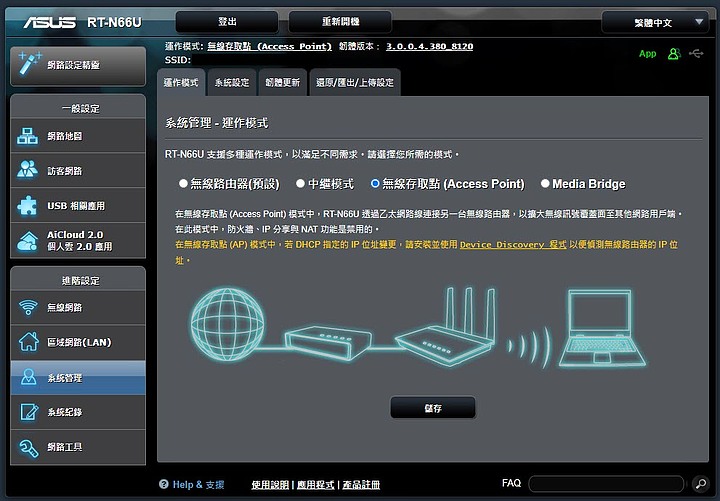Click the 區域網路(LAN) house icon
720x501 pixels.
coord(28,342)
